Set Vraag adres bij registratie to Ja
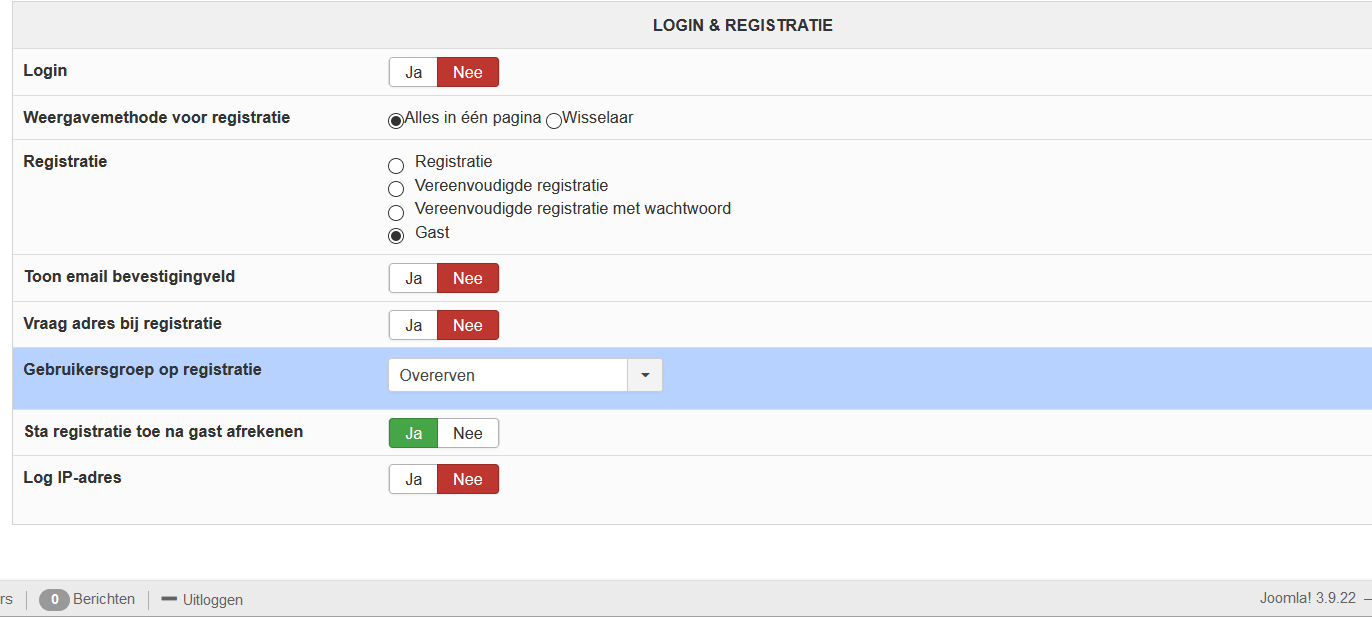 (414, 326)
